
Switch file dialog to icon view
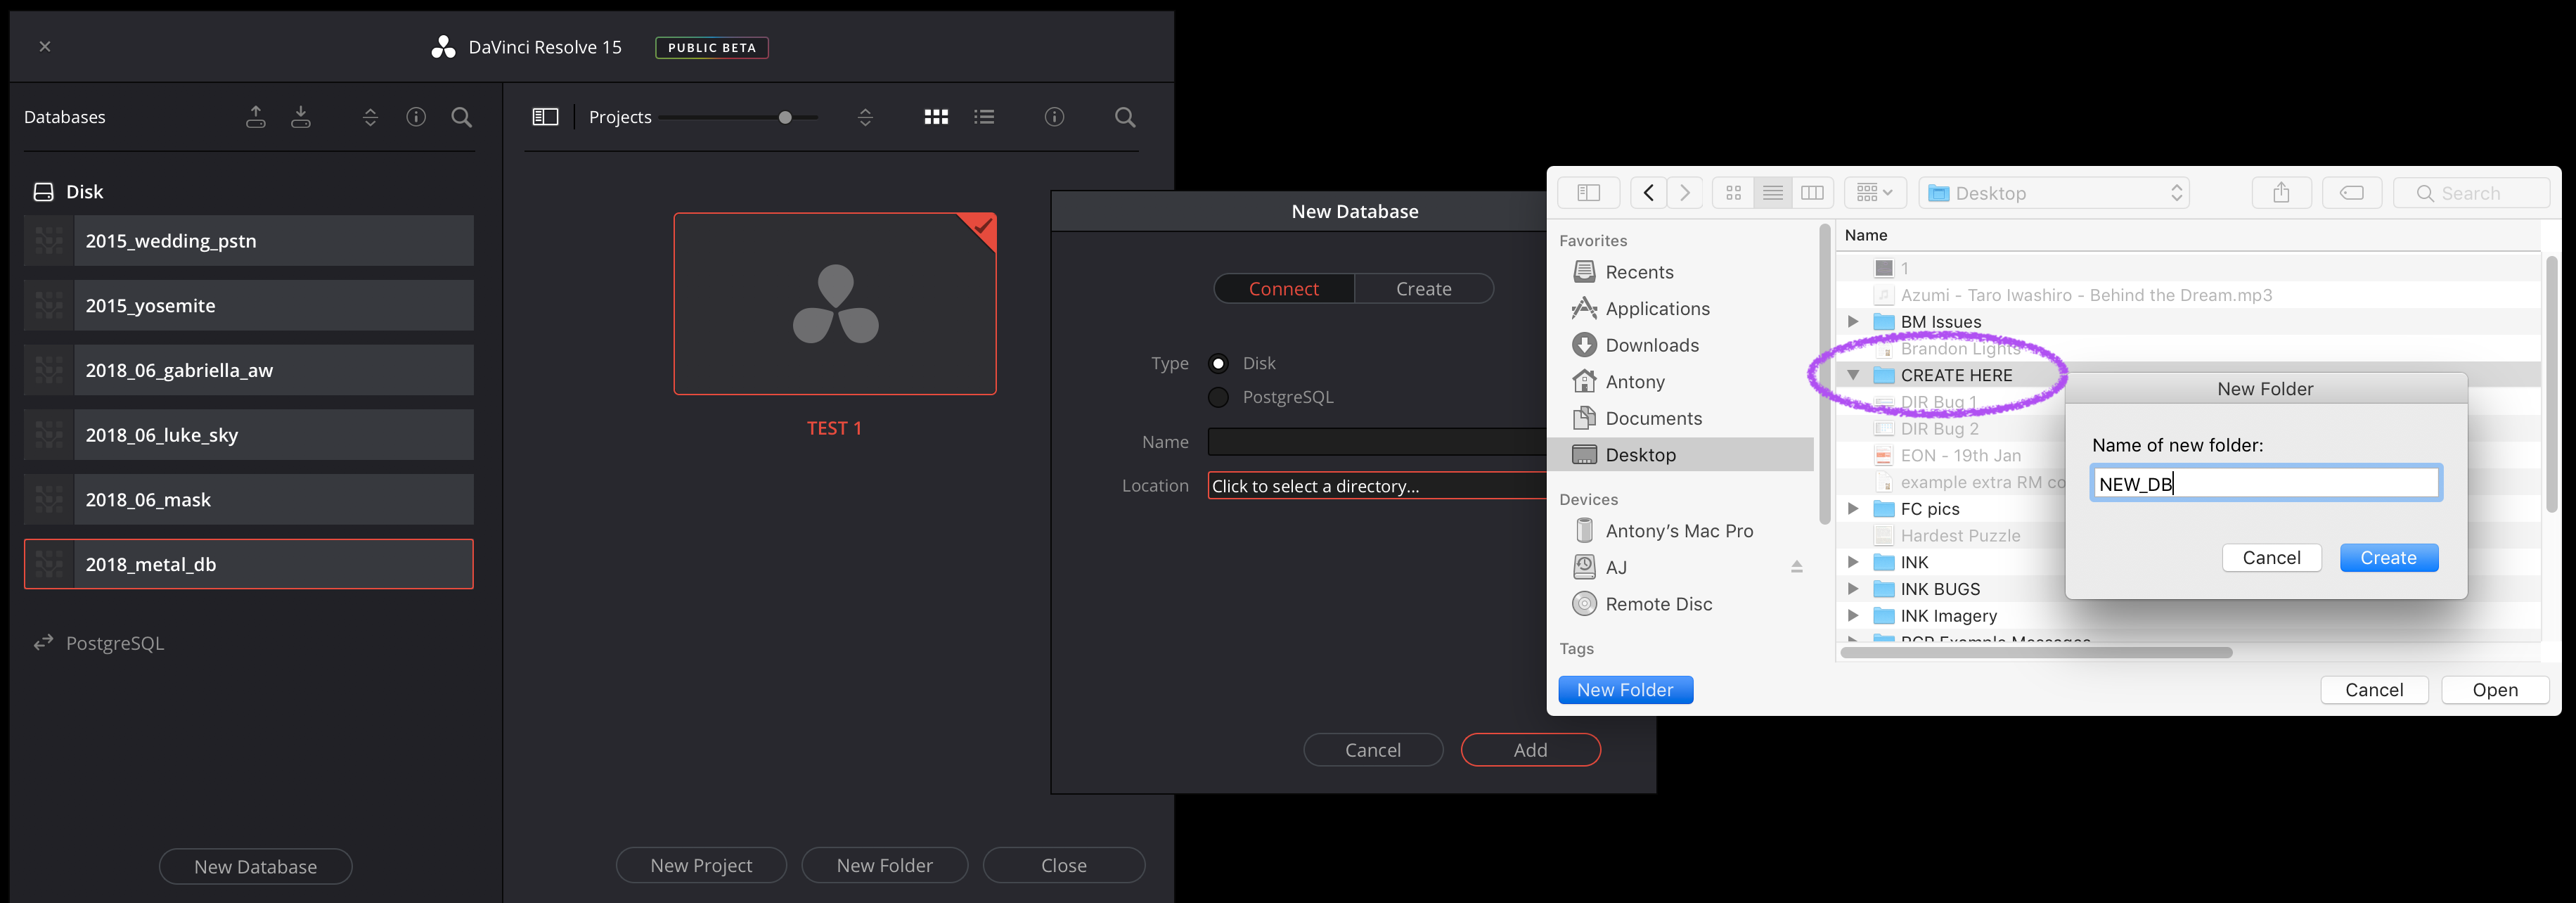point(1733,193)
